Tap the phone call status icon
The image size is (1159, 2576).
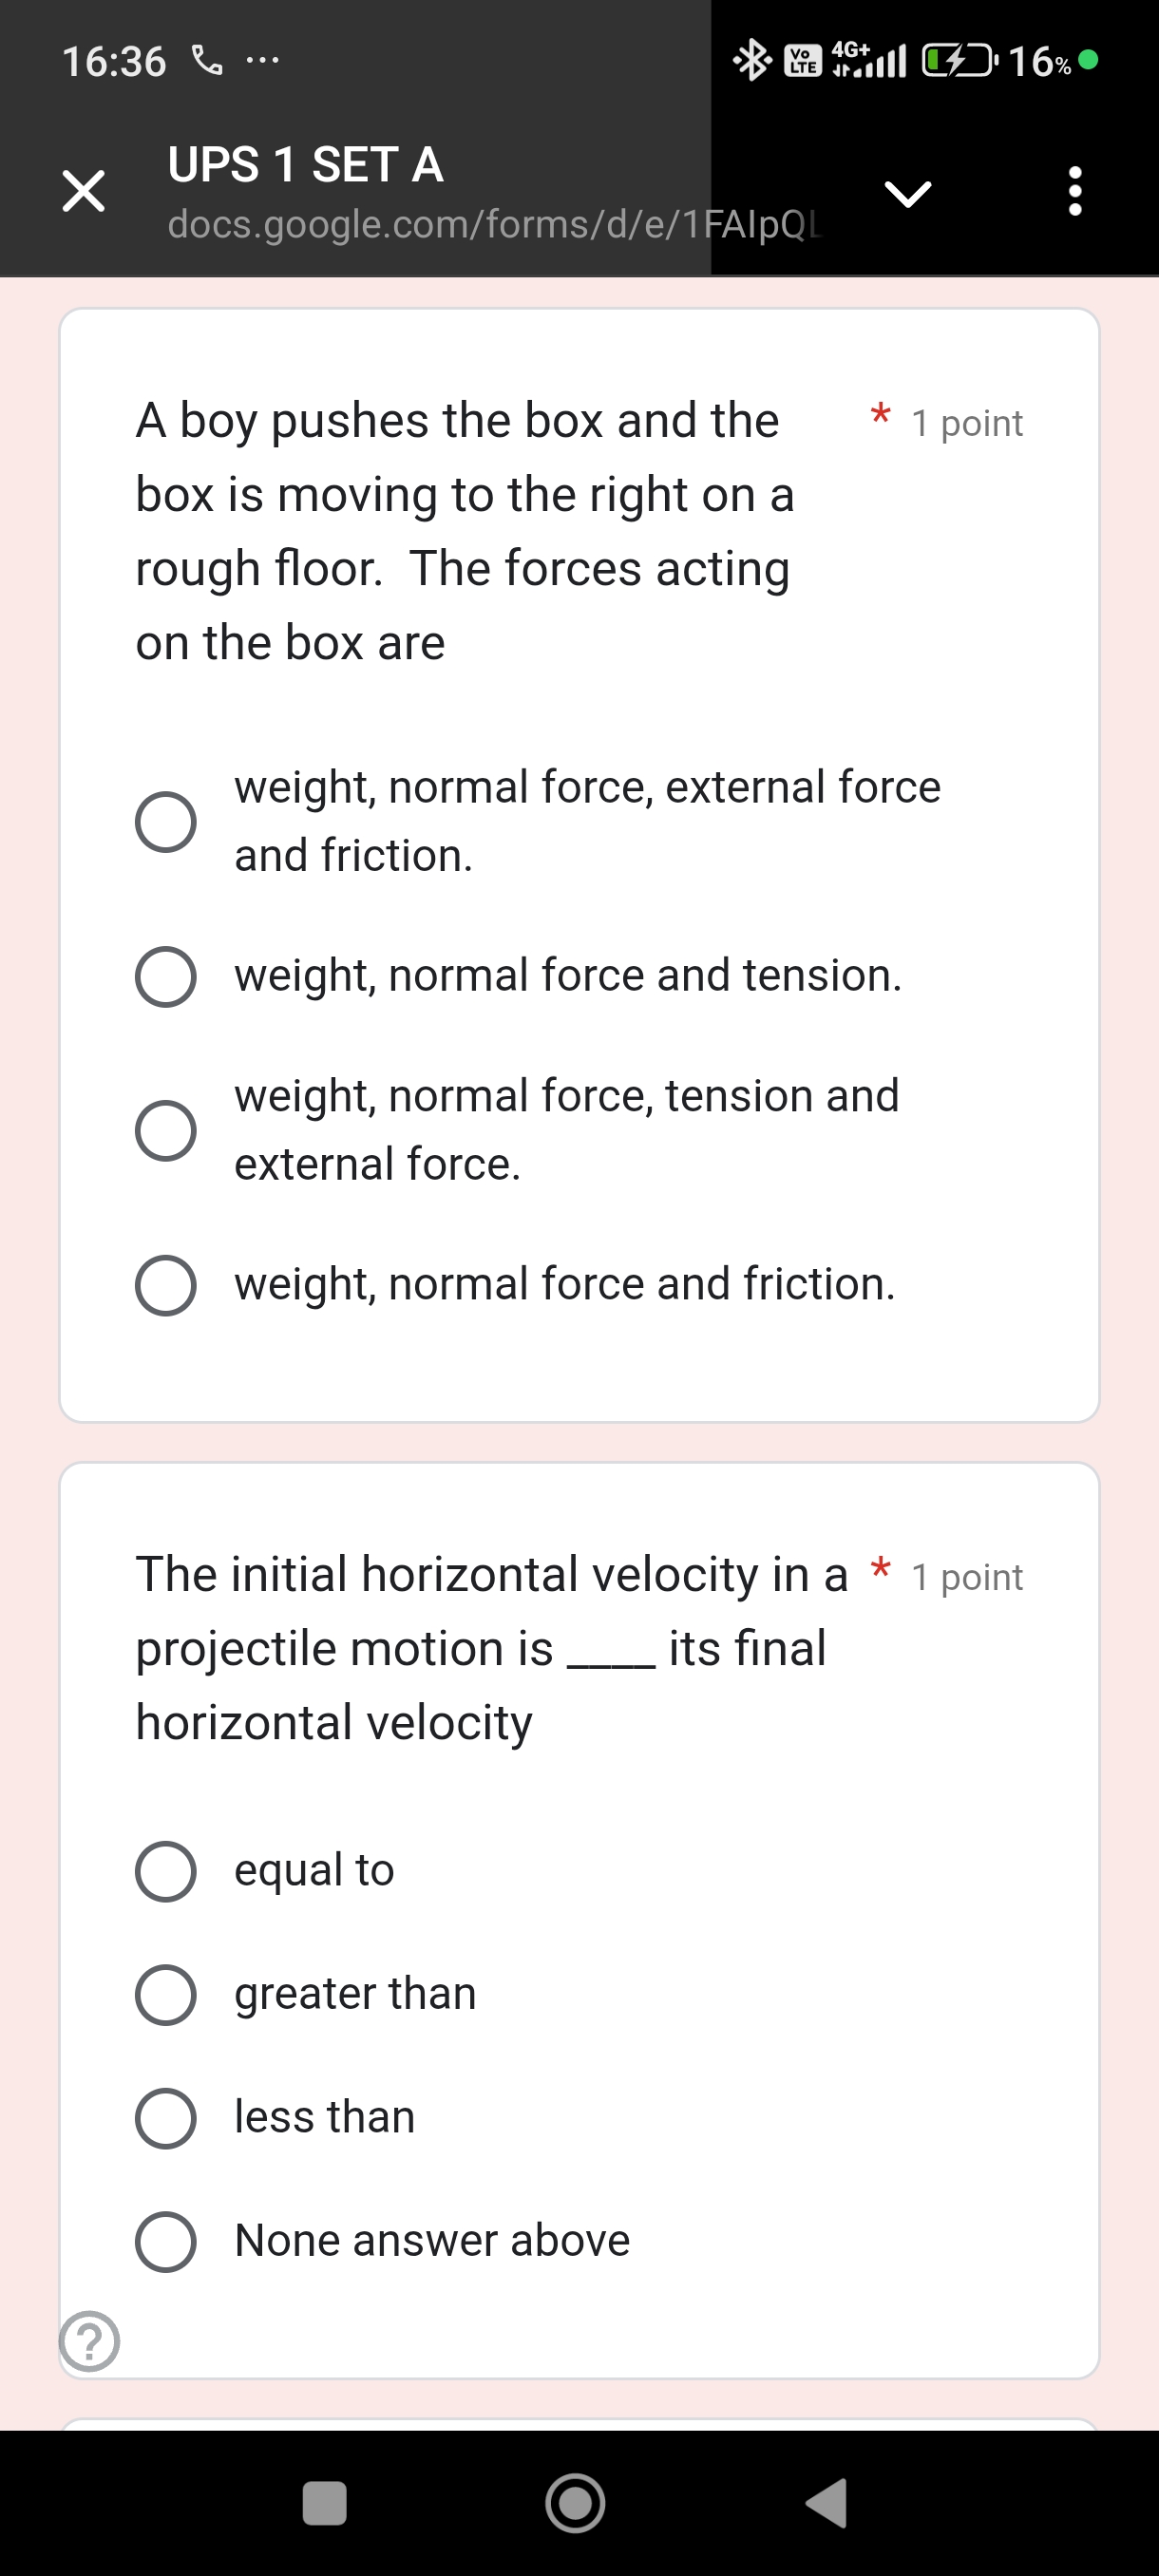click(x=207, y=61)
